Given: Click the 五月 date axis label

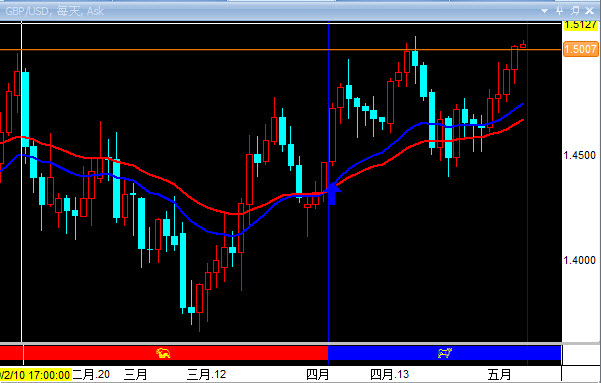Looking at the screenshot, I should [499, 374].
